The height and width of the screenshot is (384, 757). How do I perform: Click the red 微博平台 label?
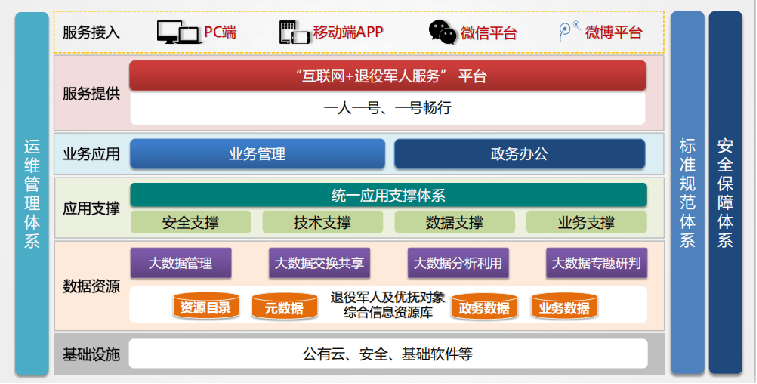click(614, 32)
